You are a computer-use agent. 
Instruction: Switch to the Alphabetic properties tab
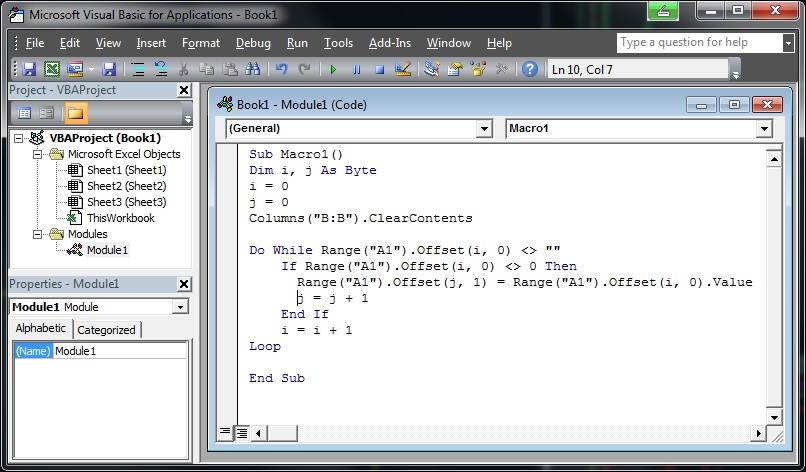click(x=41, y=328)
